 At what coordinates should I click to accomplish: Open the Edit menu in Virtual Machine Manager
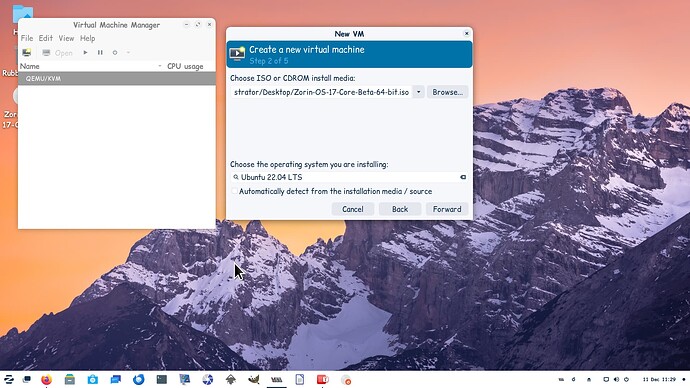(x=45, y=38)
